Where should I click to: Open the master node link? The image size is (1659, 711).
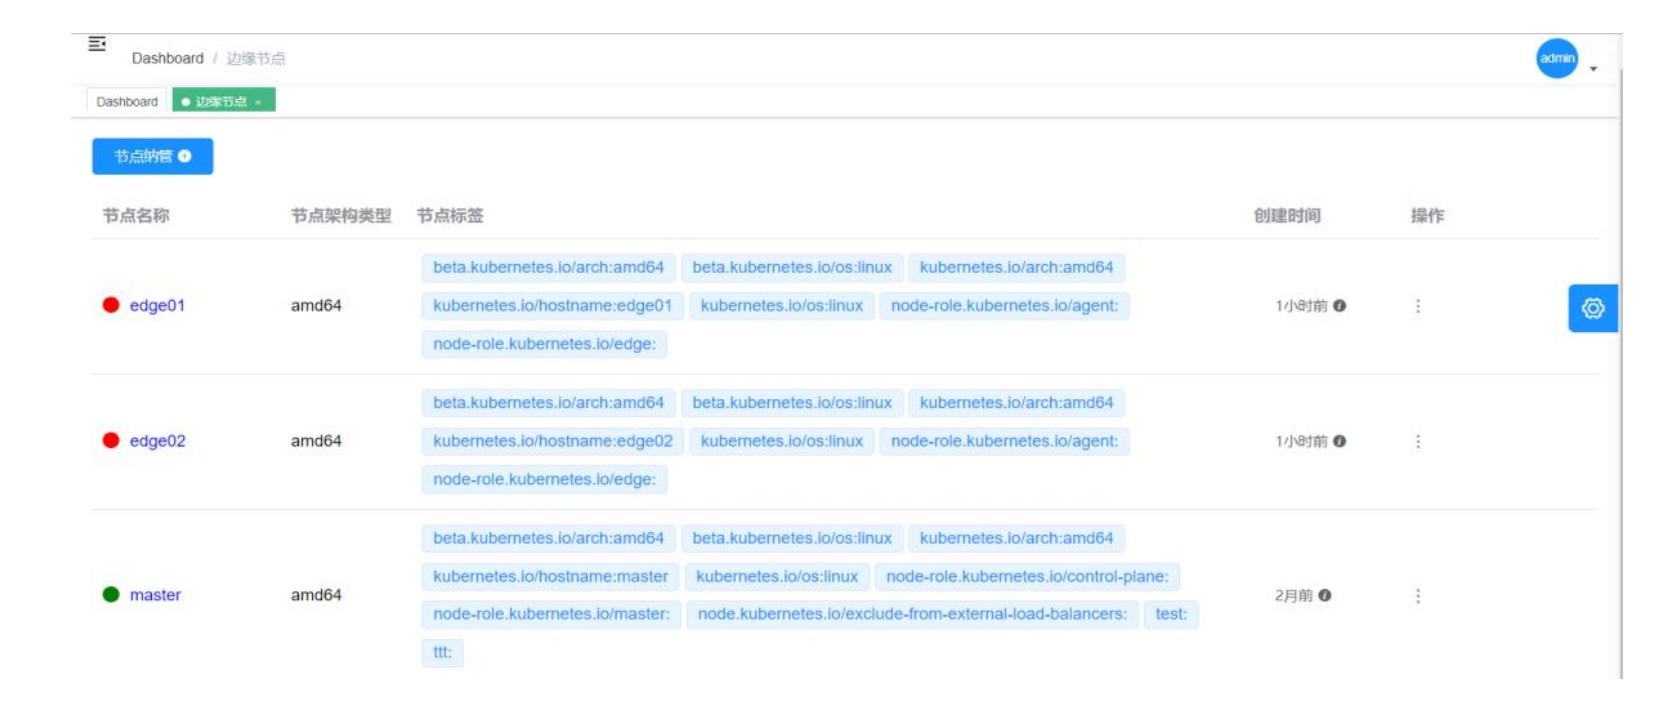[155, 594]
